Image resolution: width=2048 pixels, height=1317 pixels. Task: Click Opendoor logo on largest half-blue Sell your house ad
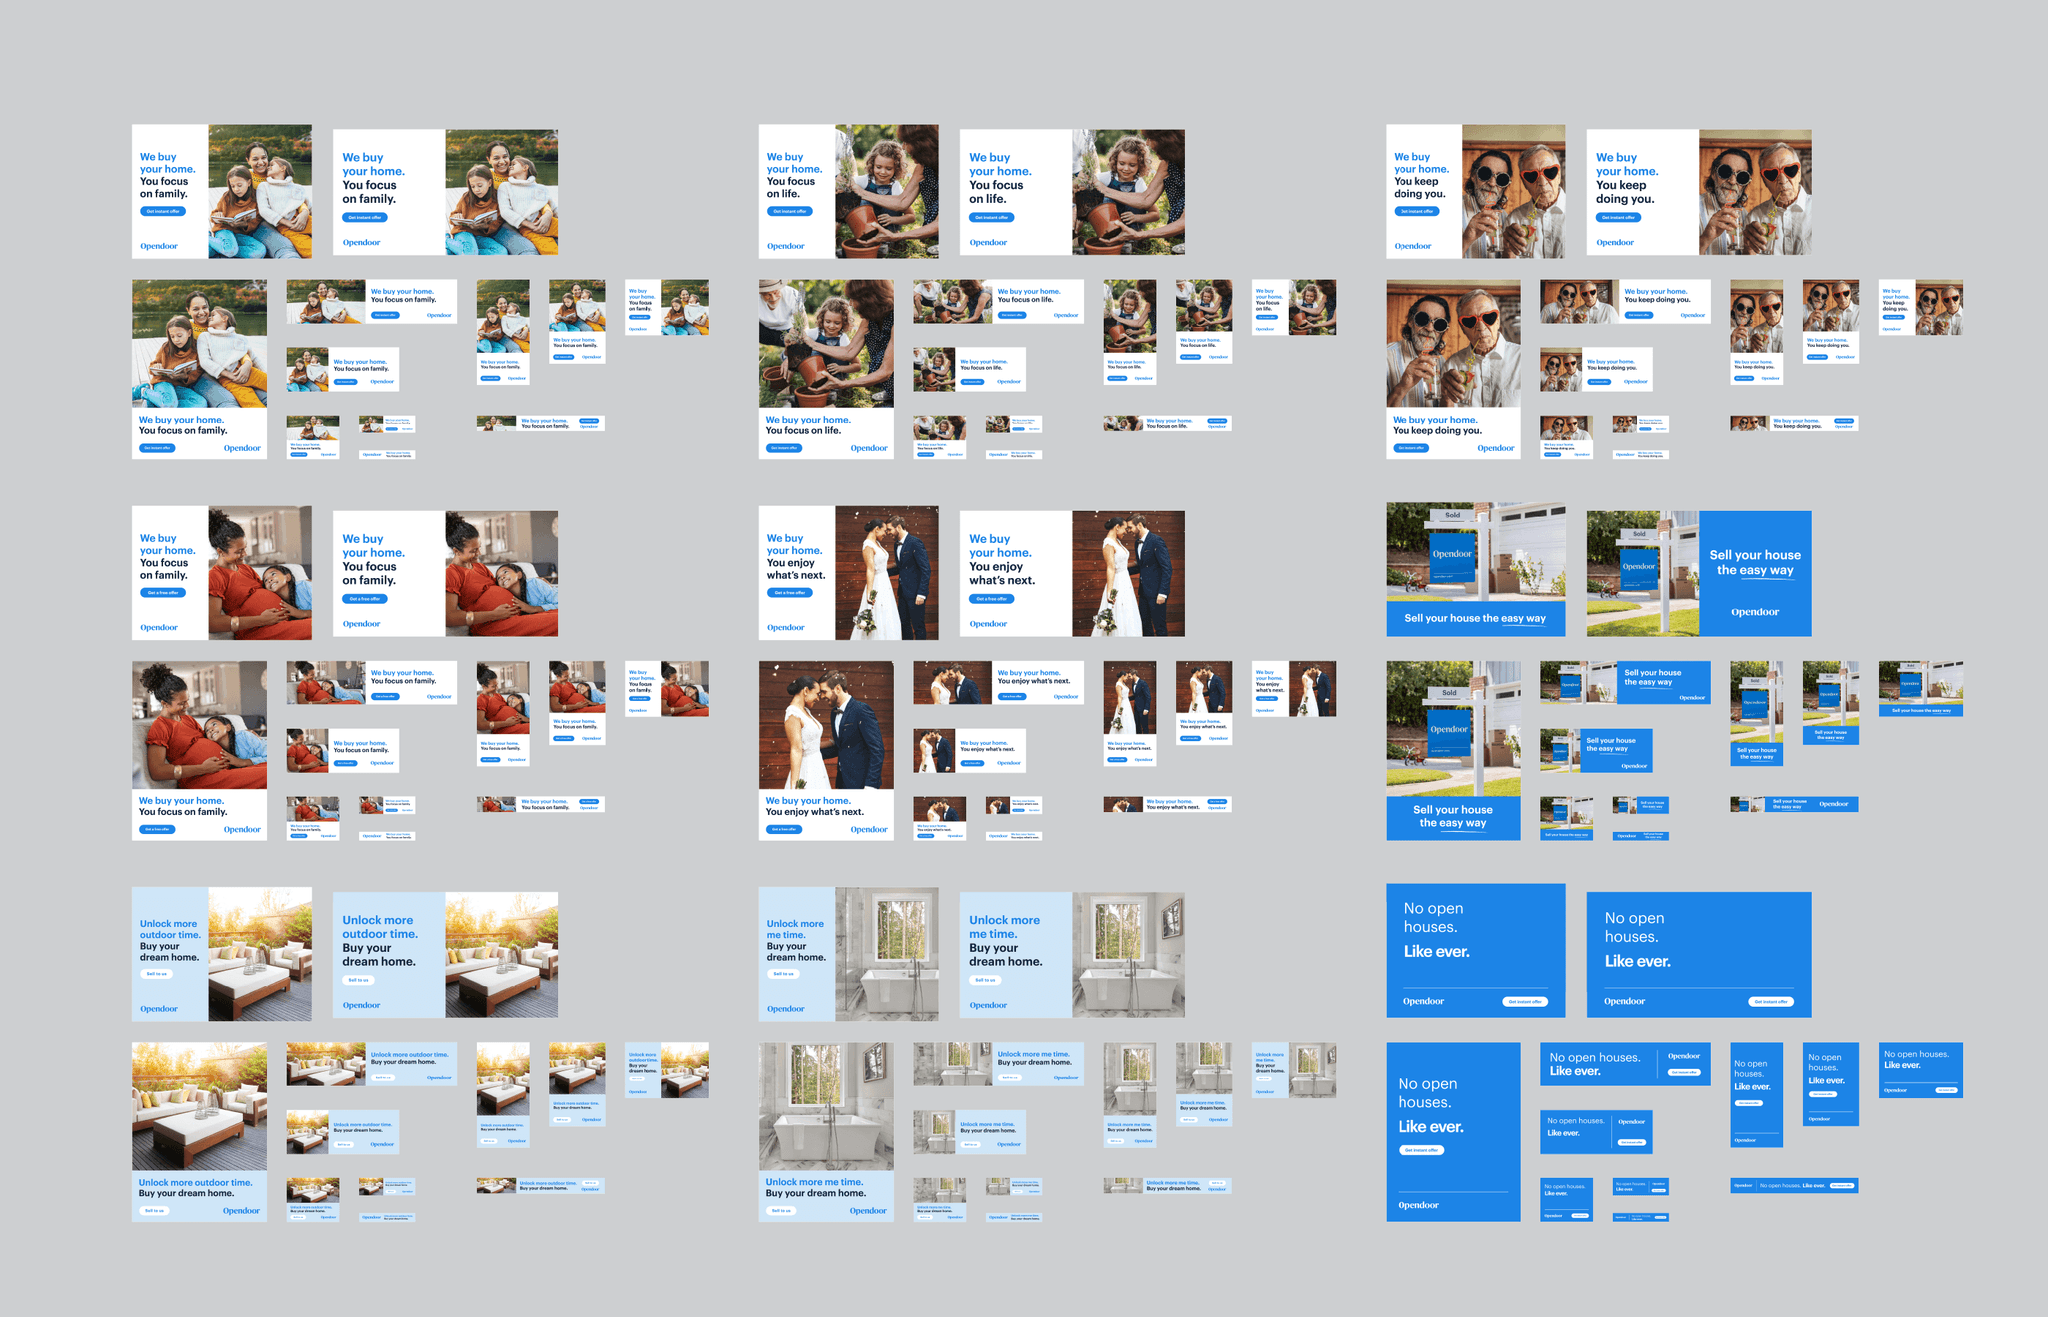[1755, 612]
